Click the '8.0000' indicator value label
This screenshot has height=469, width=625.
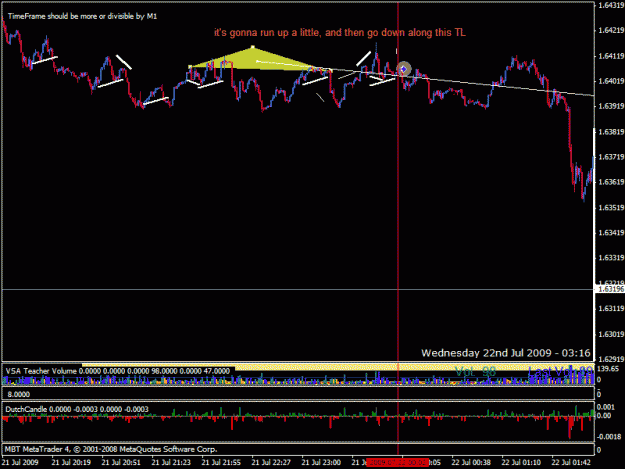click(x=19, y=394)
